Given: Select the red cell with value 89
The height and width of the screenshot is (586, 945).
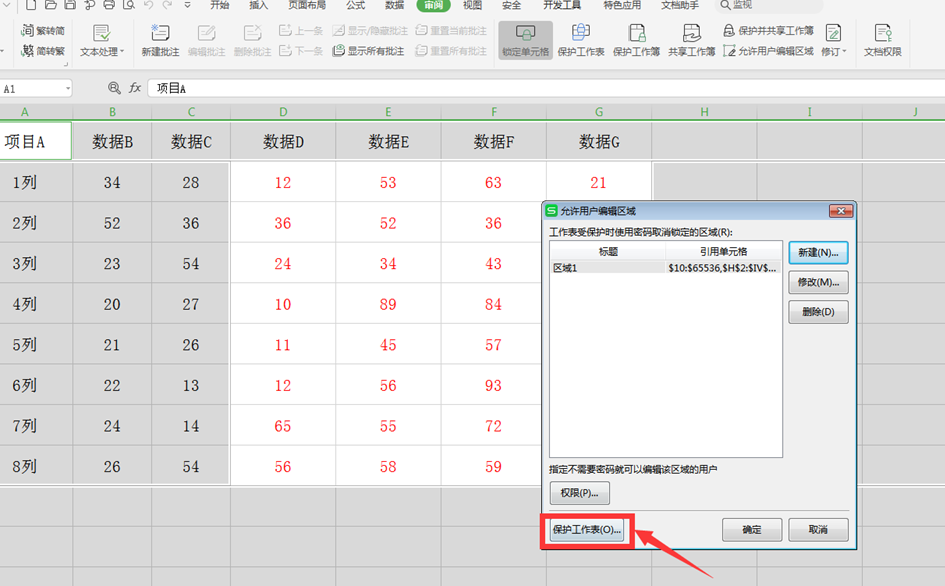Looking at the screenshot, I should click(388, 304).
